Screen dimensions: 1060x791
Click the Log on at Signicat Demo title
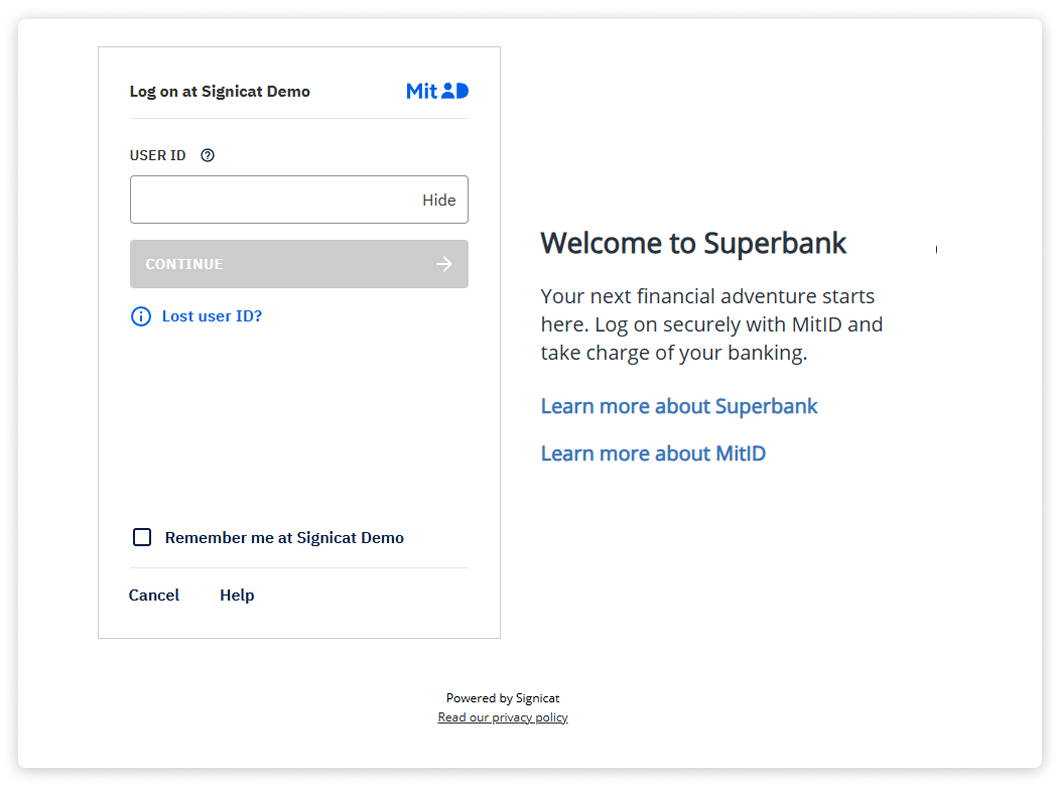(x=220, y=91)
